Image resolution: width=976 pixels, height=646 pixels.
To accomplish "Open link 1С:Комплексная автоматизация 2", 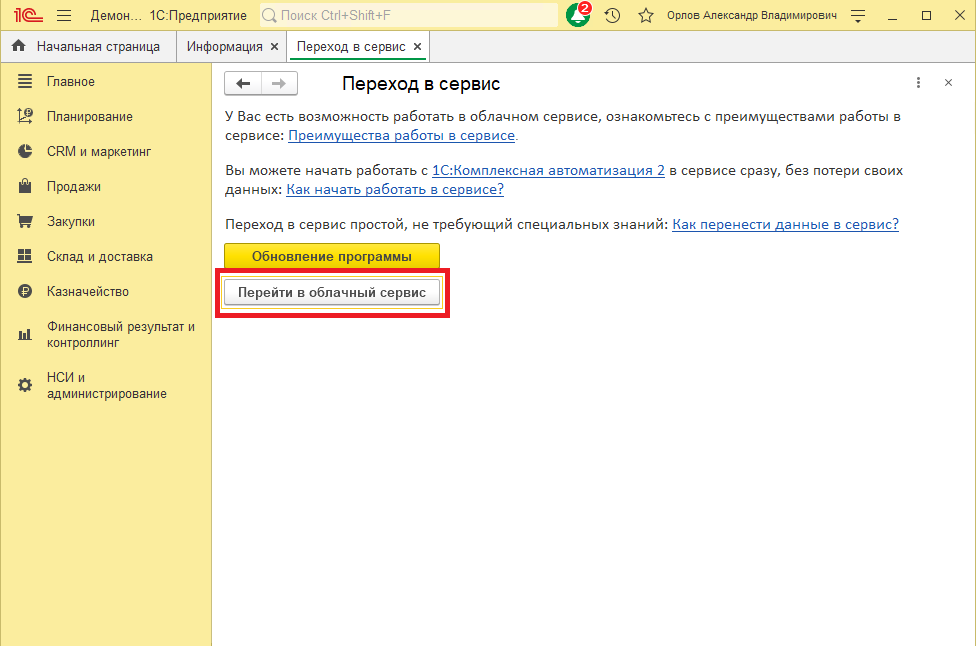I will click(x=548, y=170).
